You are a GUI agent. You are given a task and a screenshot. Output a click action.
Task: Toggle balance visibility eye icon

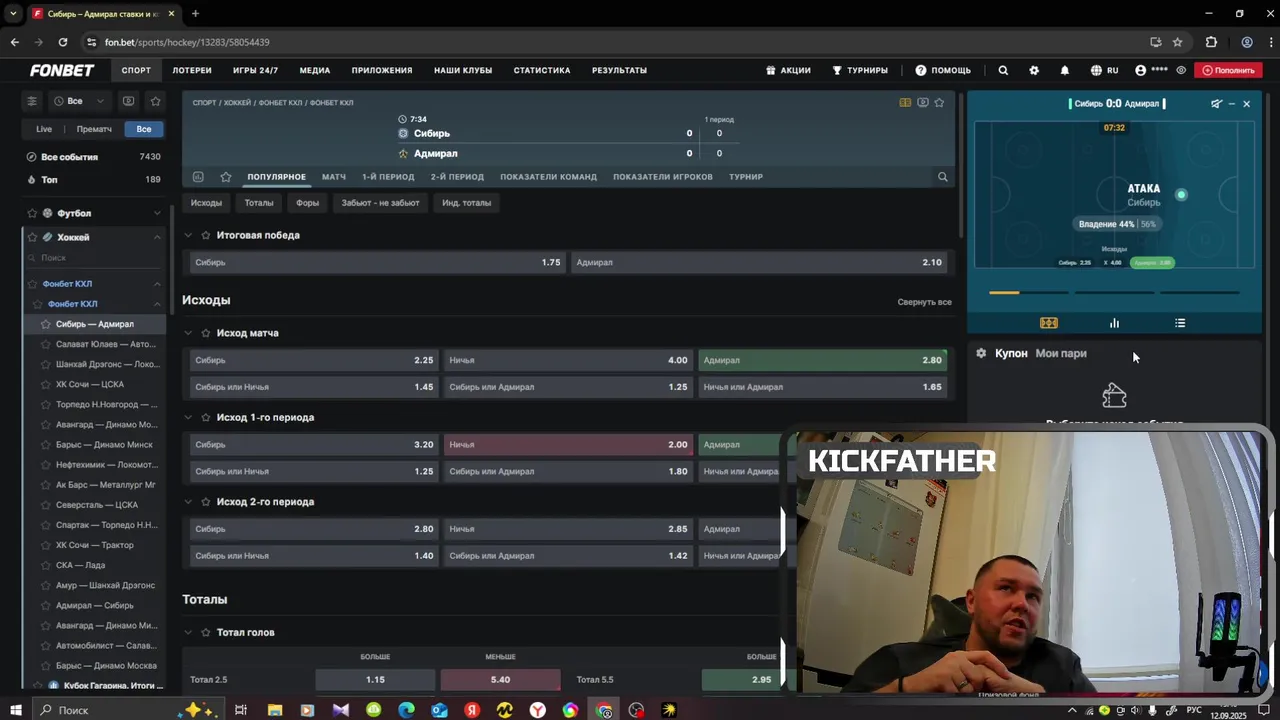pyautogui.click(x=1181, y=70)
